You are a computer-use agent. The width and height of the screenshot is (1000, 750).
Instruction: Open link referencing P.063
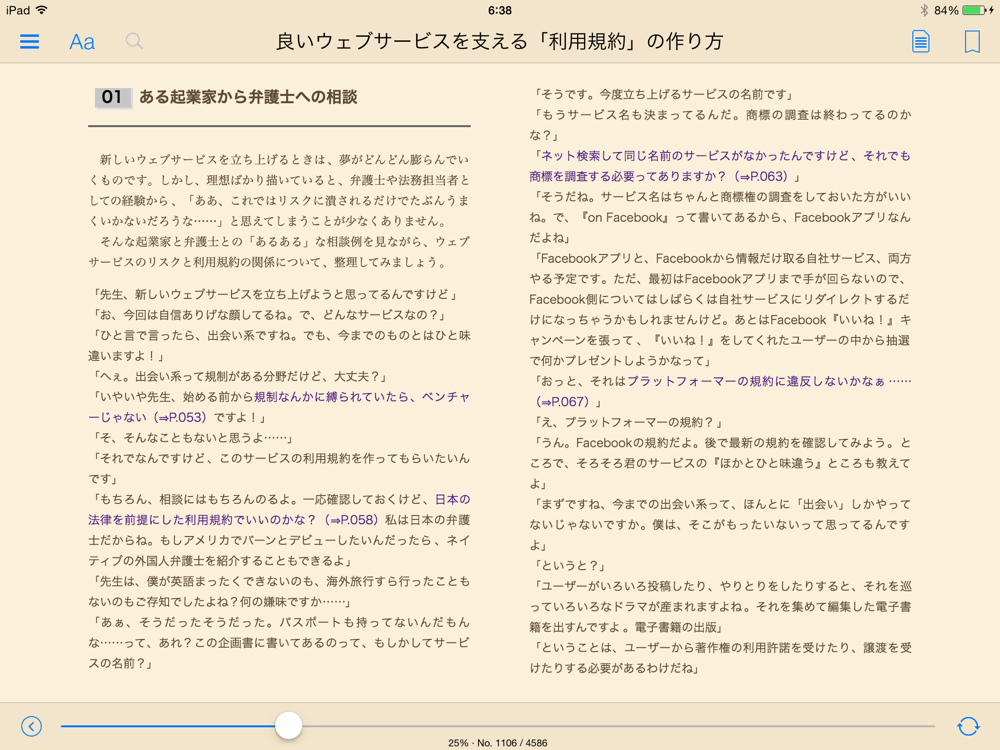pos(720,166)
